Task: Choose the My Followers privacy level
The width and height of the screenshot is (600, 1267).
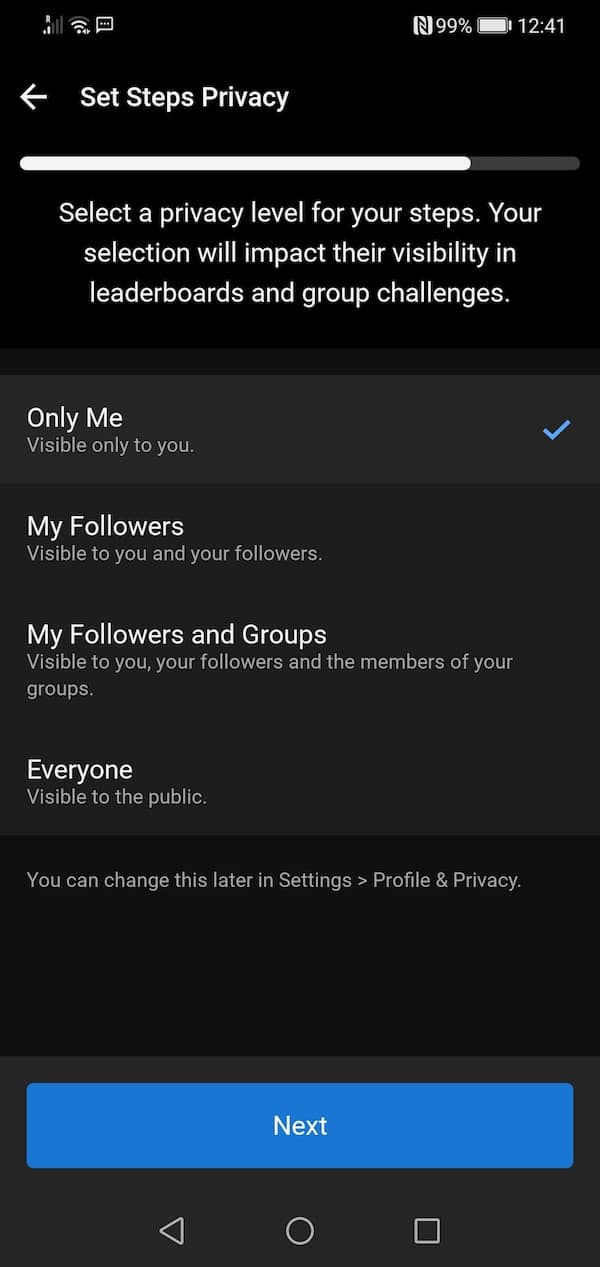Action: pos(300,537)
